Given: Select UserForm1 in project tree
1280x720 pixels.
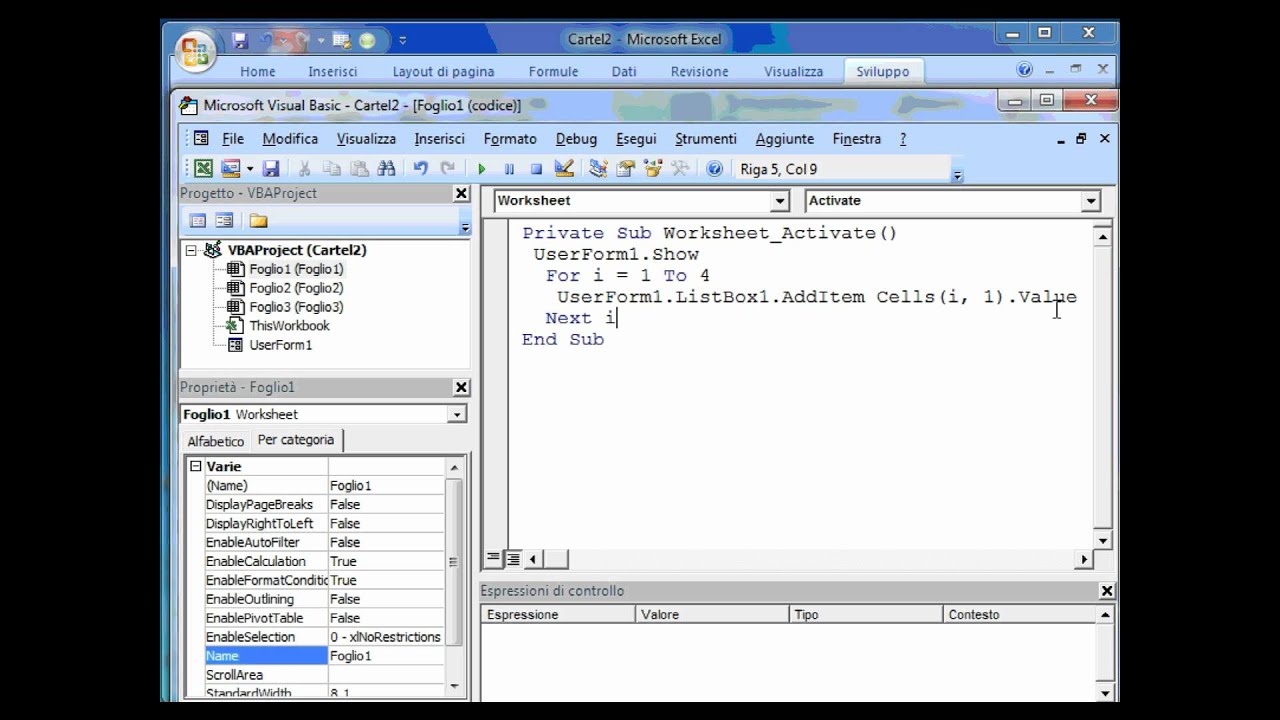Looking at the screenshot, I should 281,345.
